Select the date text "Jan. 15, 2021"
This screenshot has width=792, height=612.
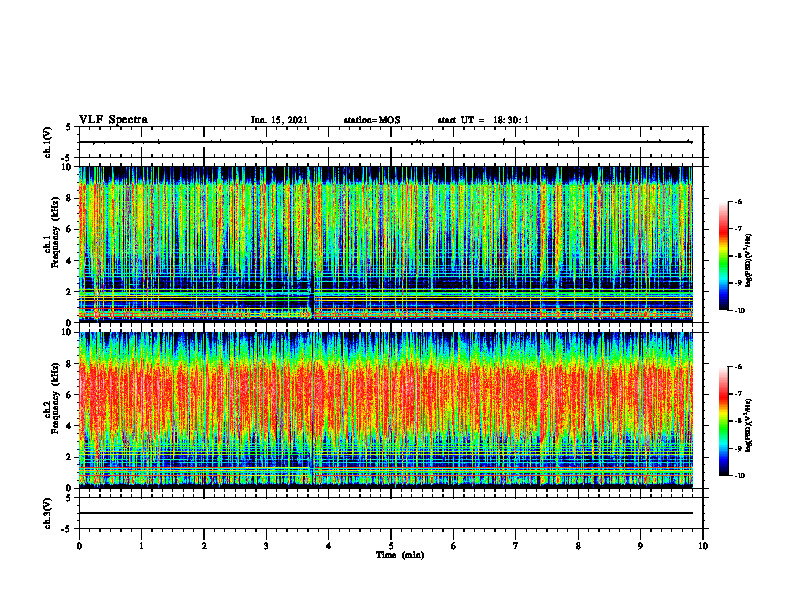click(279, 120)
